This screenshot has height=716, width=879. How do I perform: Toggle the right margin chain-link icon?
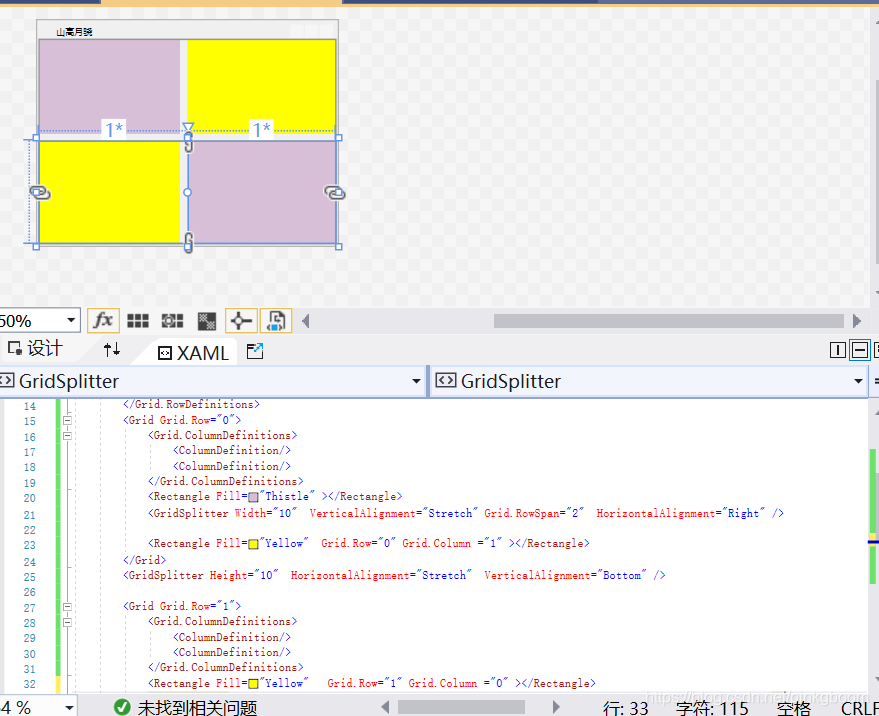pos(335,193)
